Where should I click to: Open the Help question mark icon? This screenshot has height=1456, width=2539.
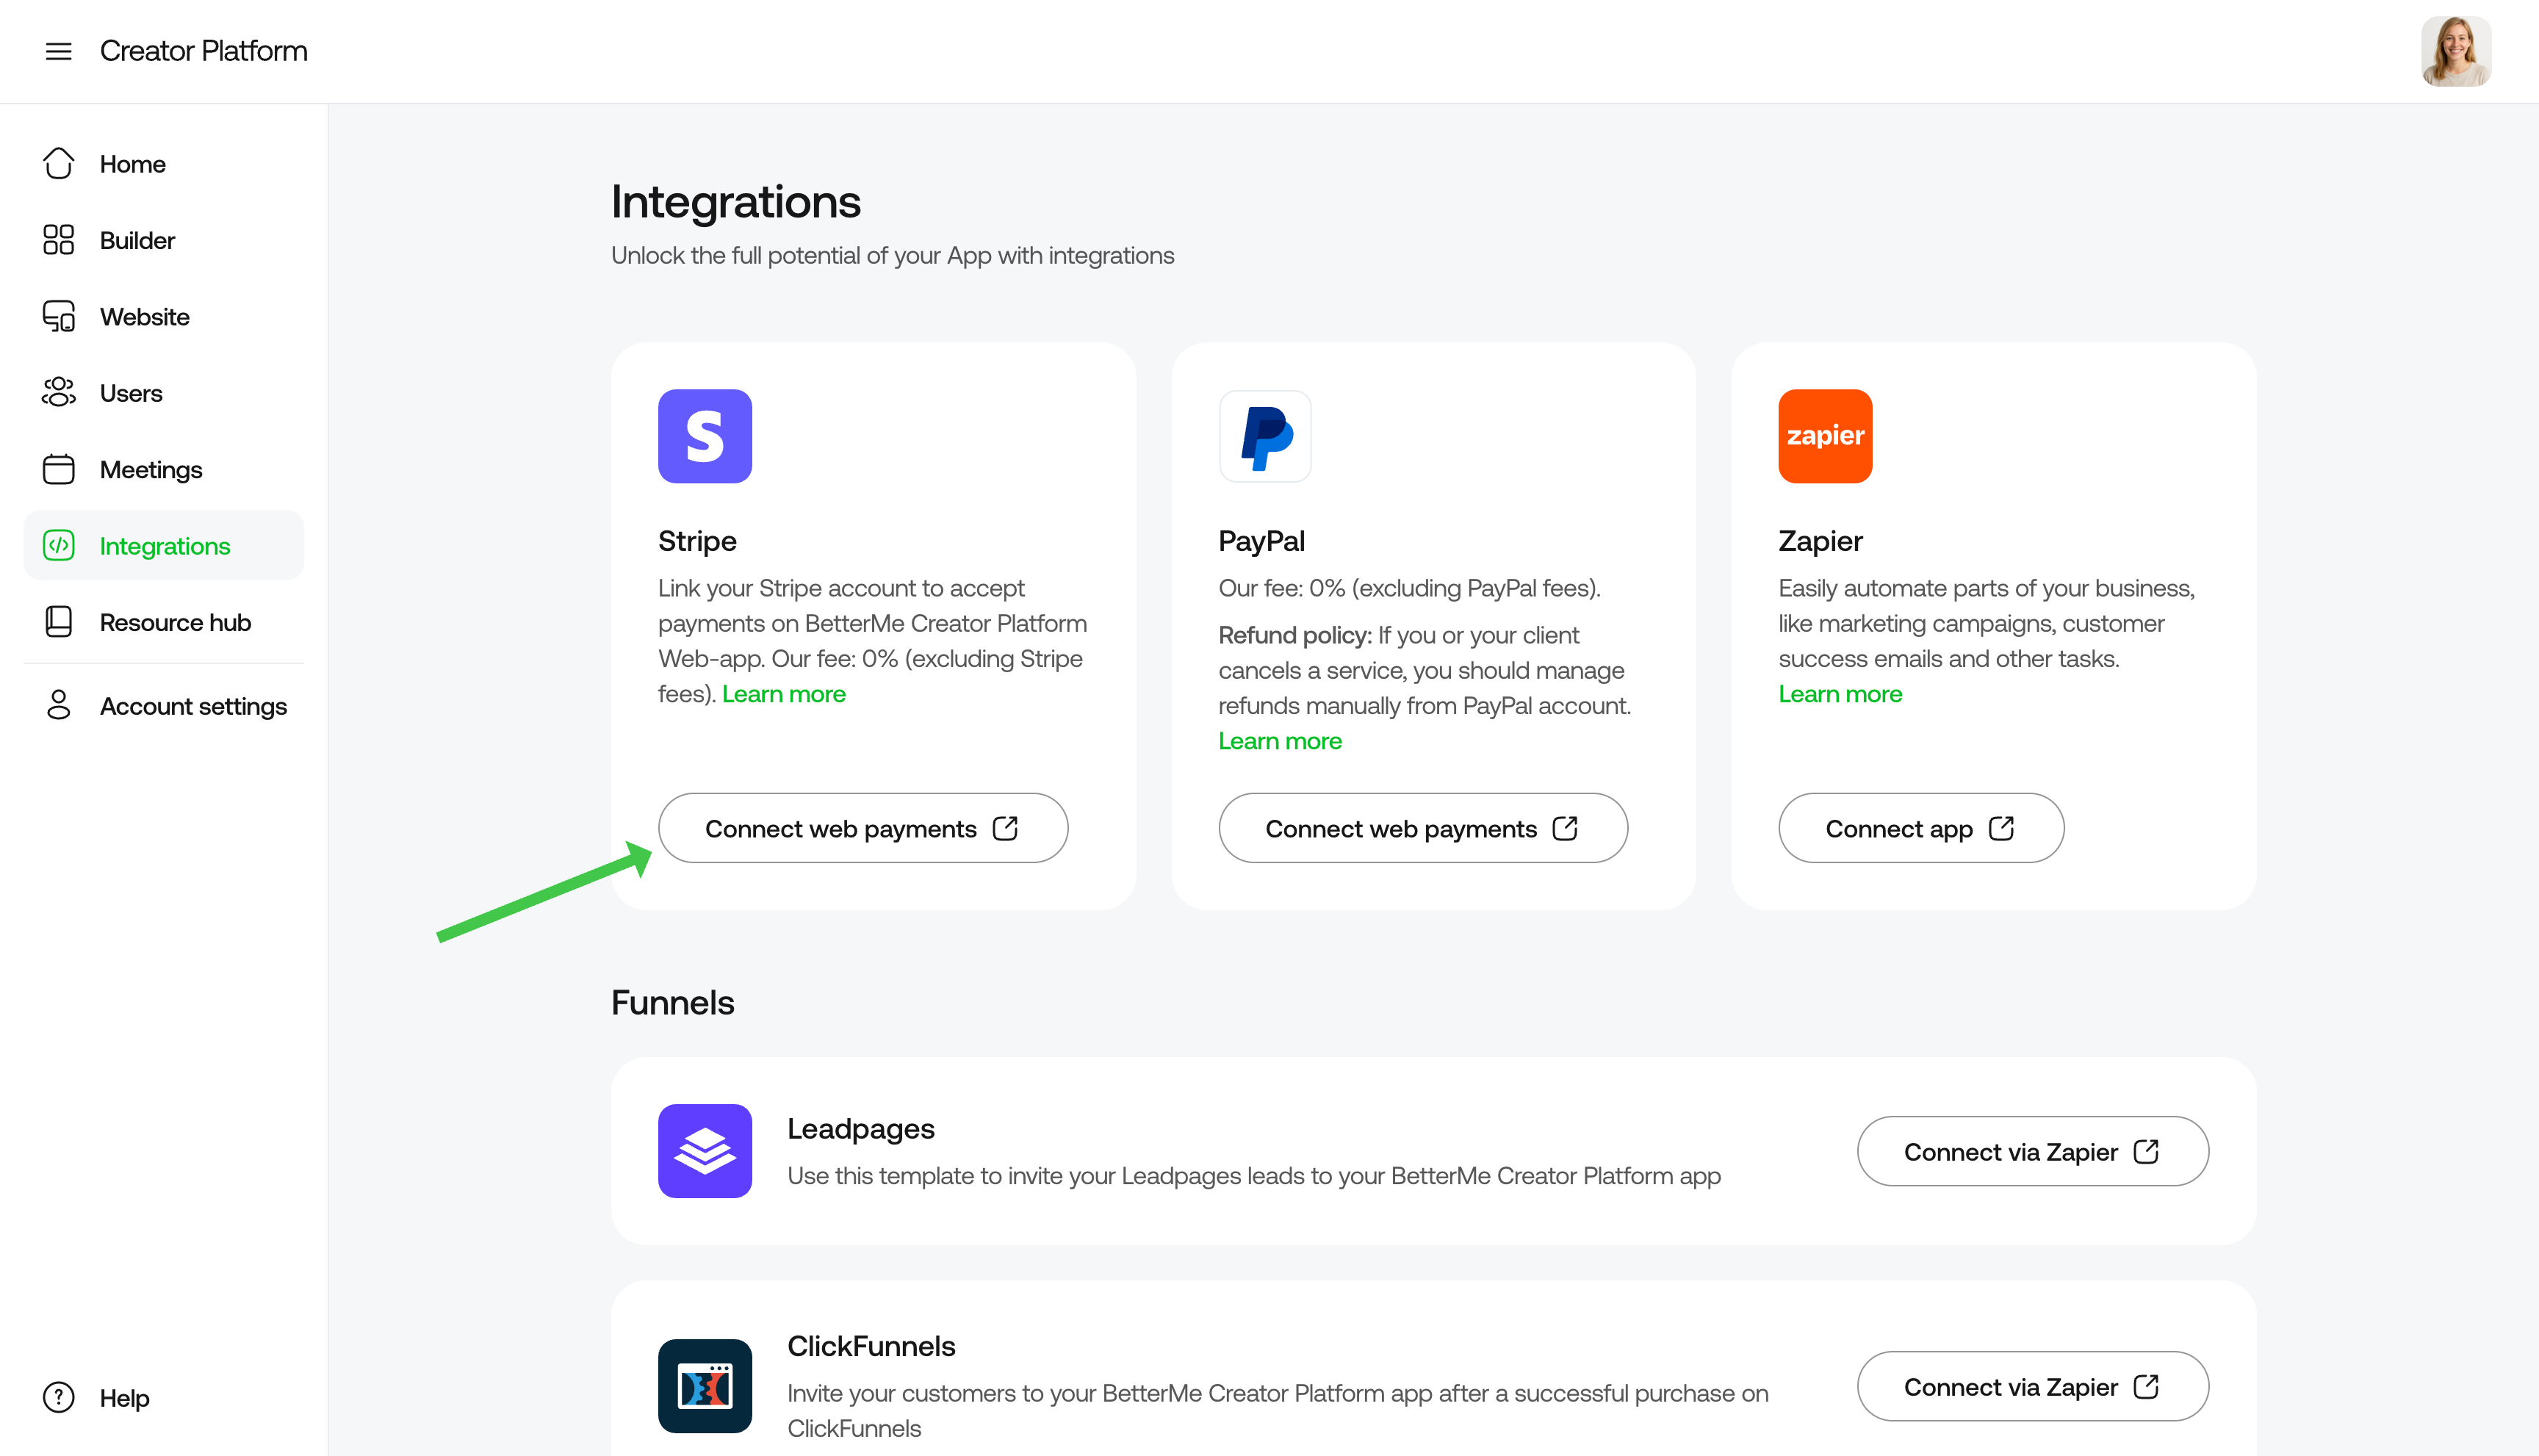point(59,1398)
